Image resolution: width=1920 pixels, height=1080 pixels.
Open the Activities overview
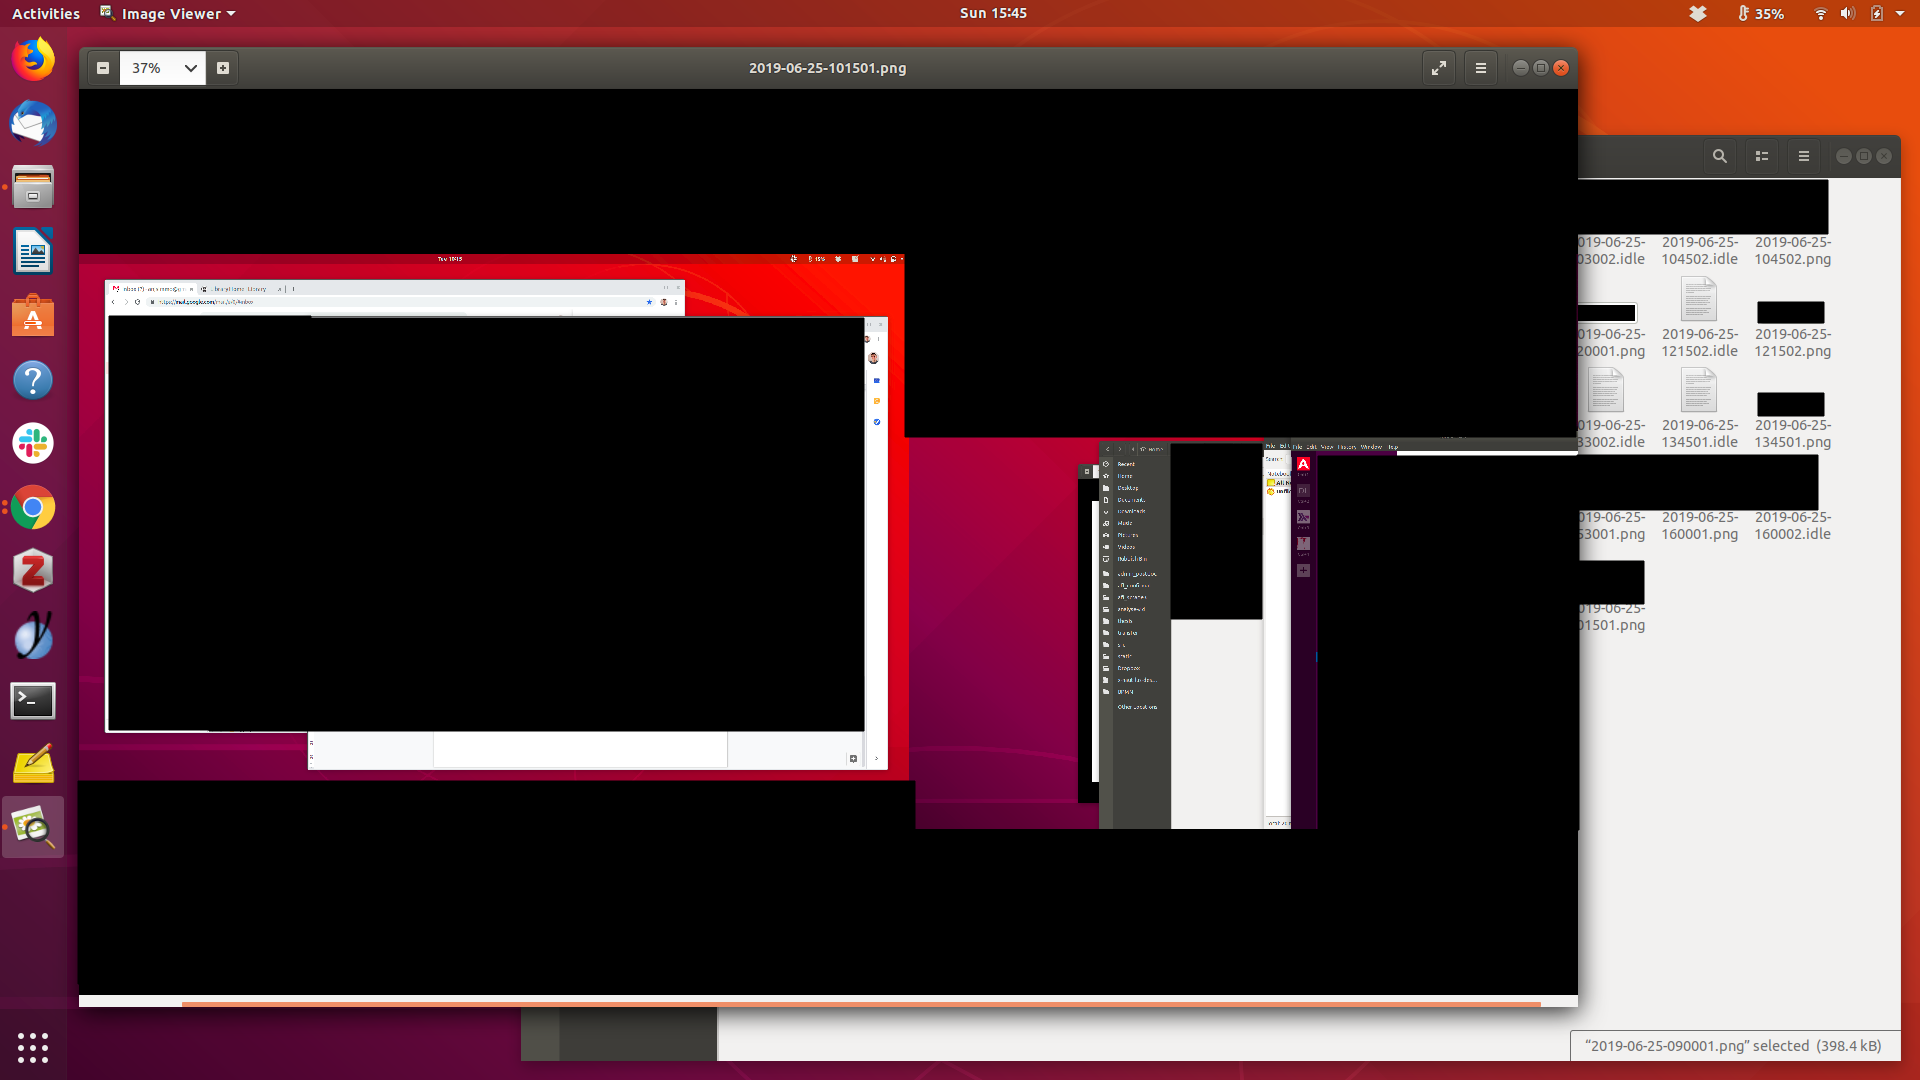(46, 13)
